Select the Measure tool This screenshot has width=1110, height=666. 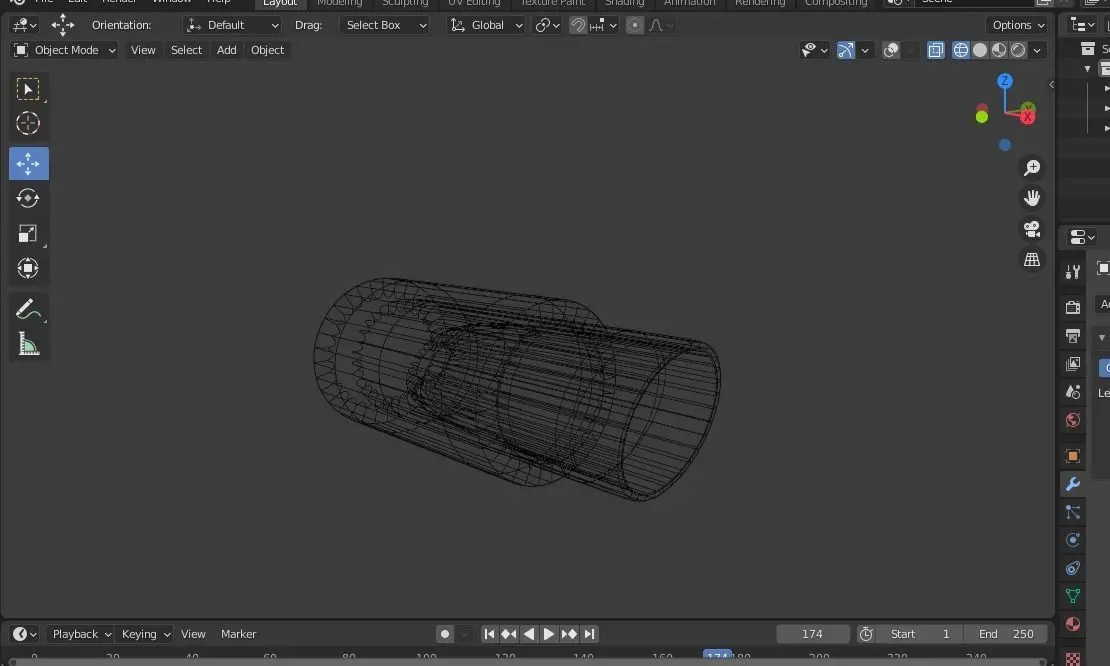pyautogui.click(x=28, y=345)
